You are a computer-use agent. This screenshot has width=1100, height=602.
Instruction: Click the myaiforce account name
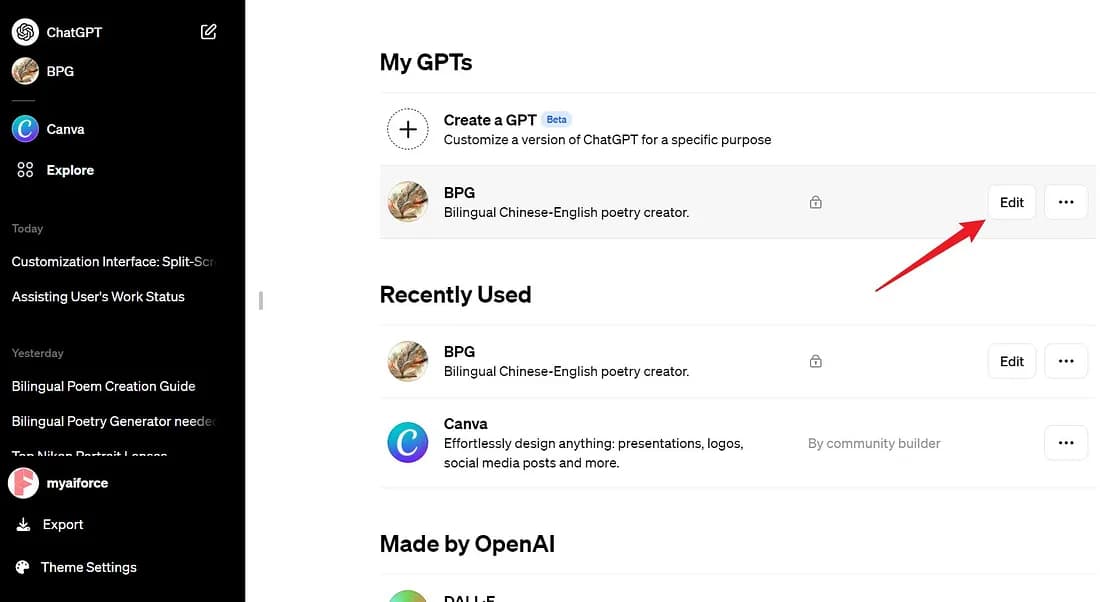77,483
